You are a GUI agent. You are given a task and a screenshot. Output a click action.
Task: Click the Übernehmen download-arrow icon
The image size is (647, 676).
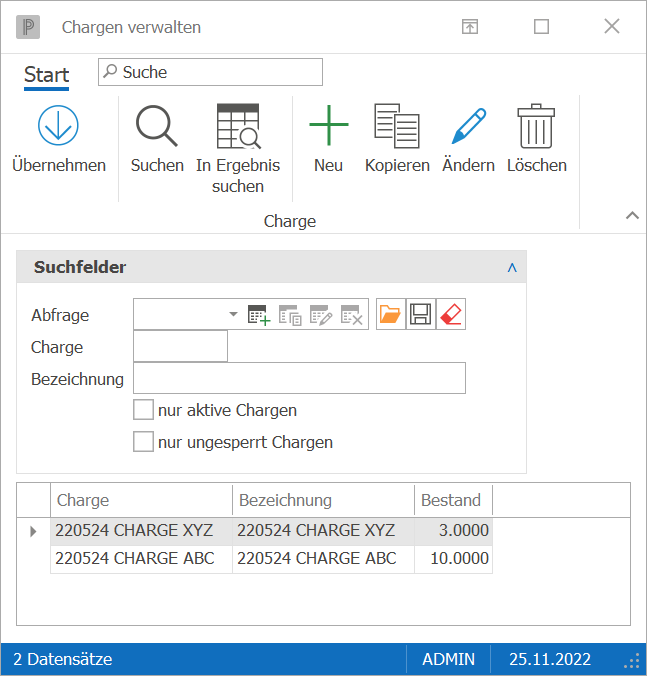click(x=58, y=125)
